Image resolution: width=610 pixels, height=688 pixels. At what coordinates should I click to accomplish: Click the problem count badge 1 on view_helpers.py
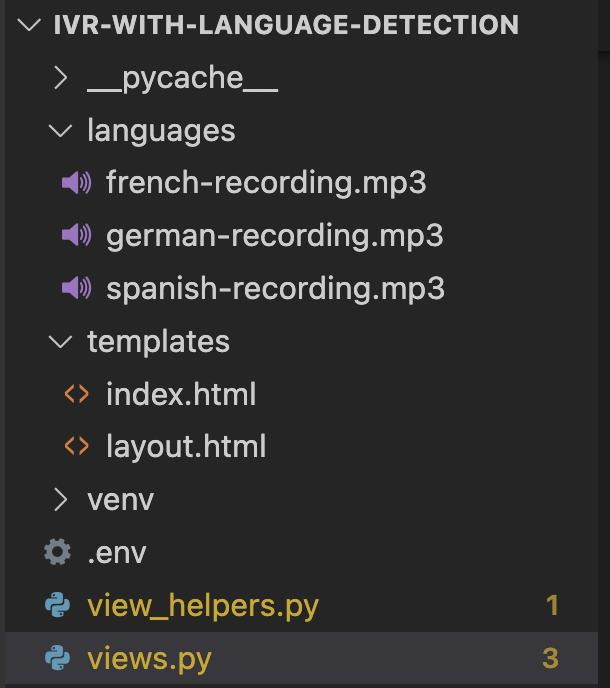click(551, 605)
